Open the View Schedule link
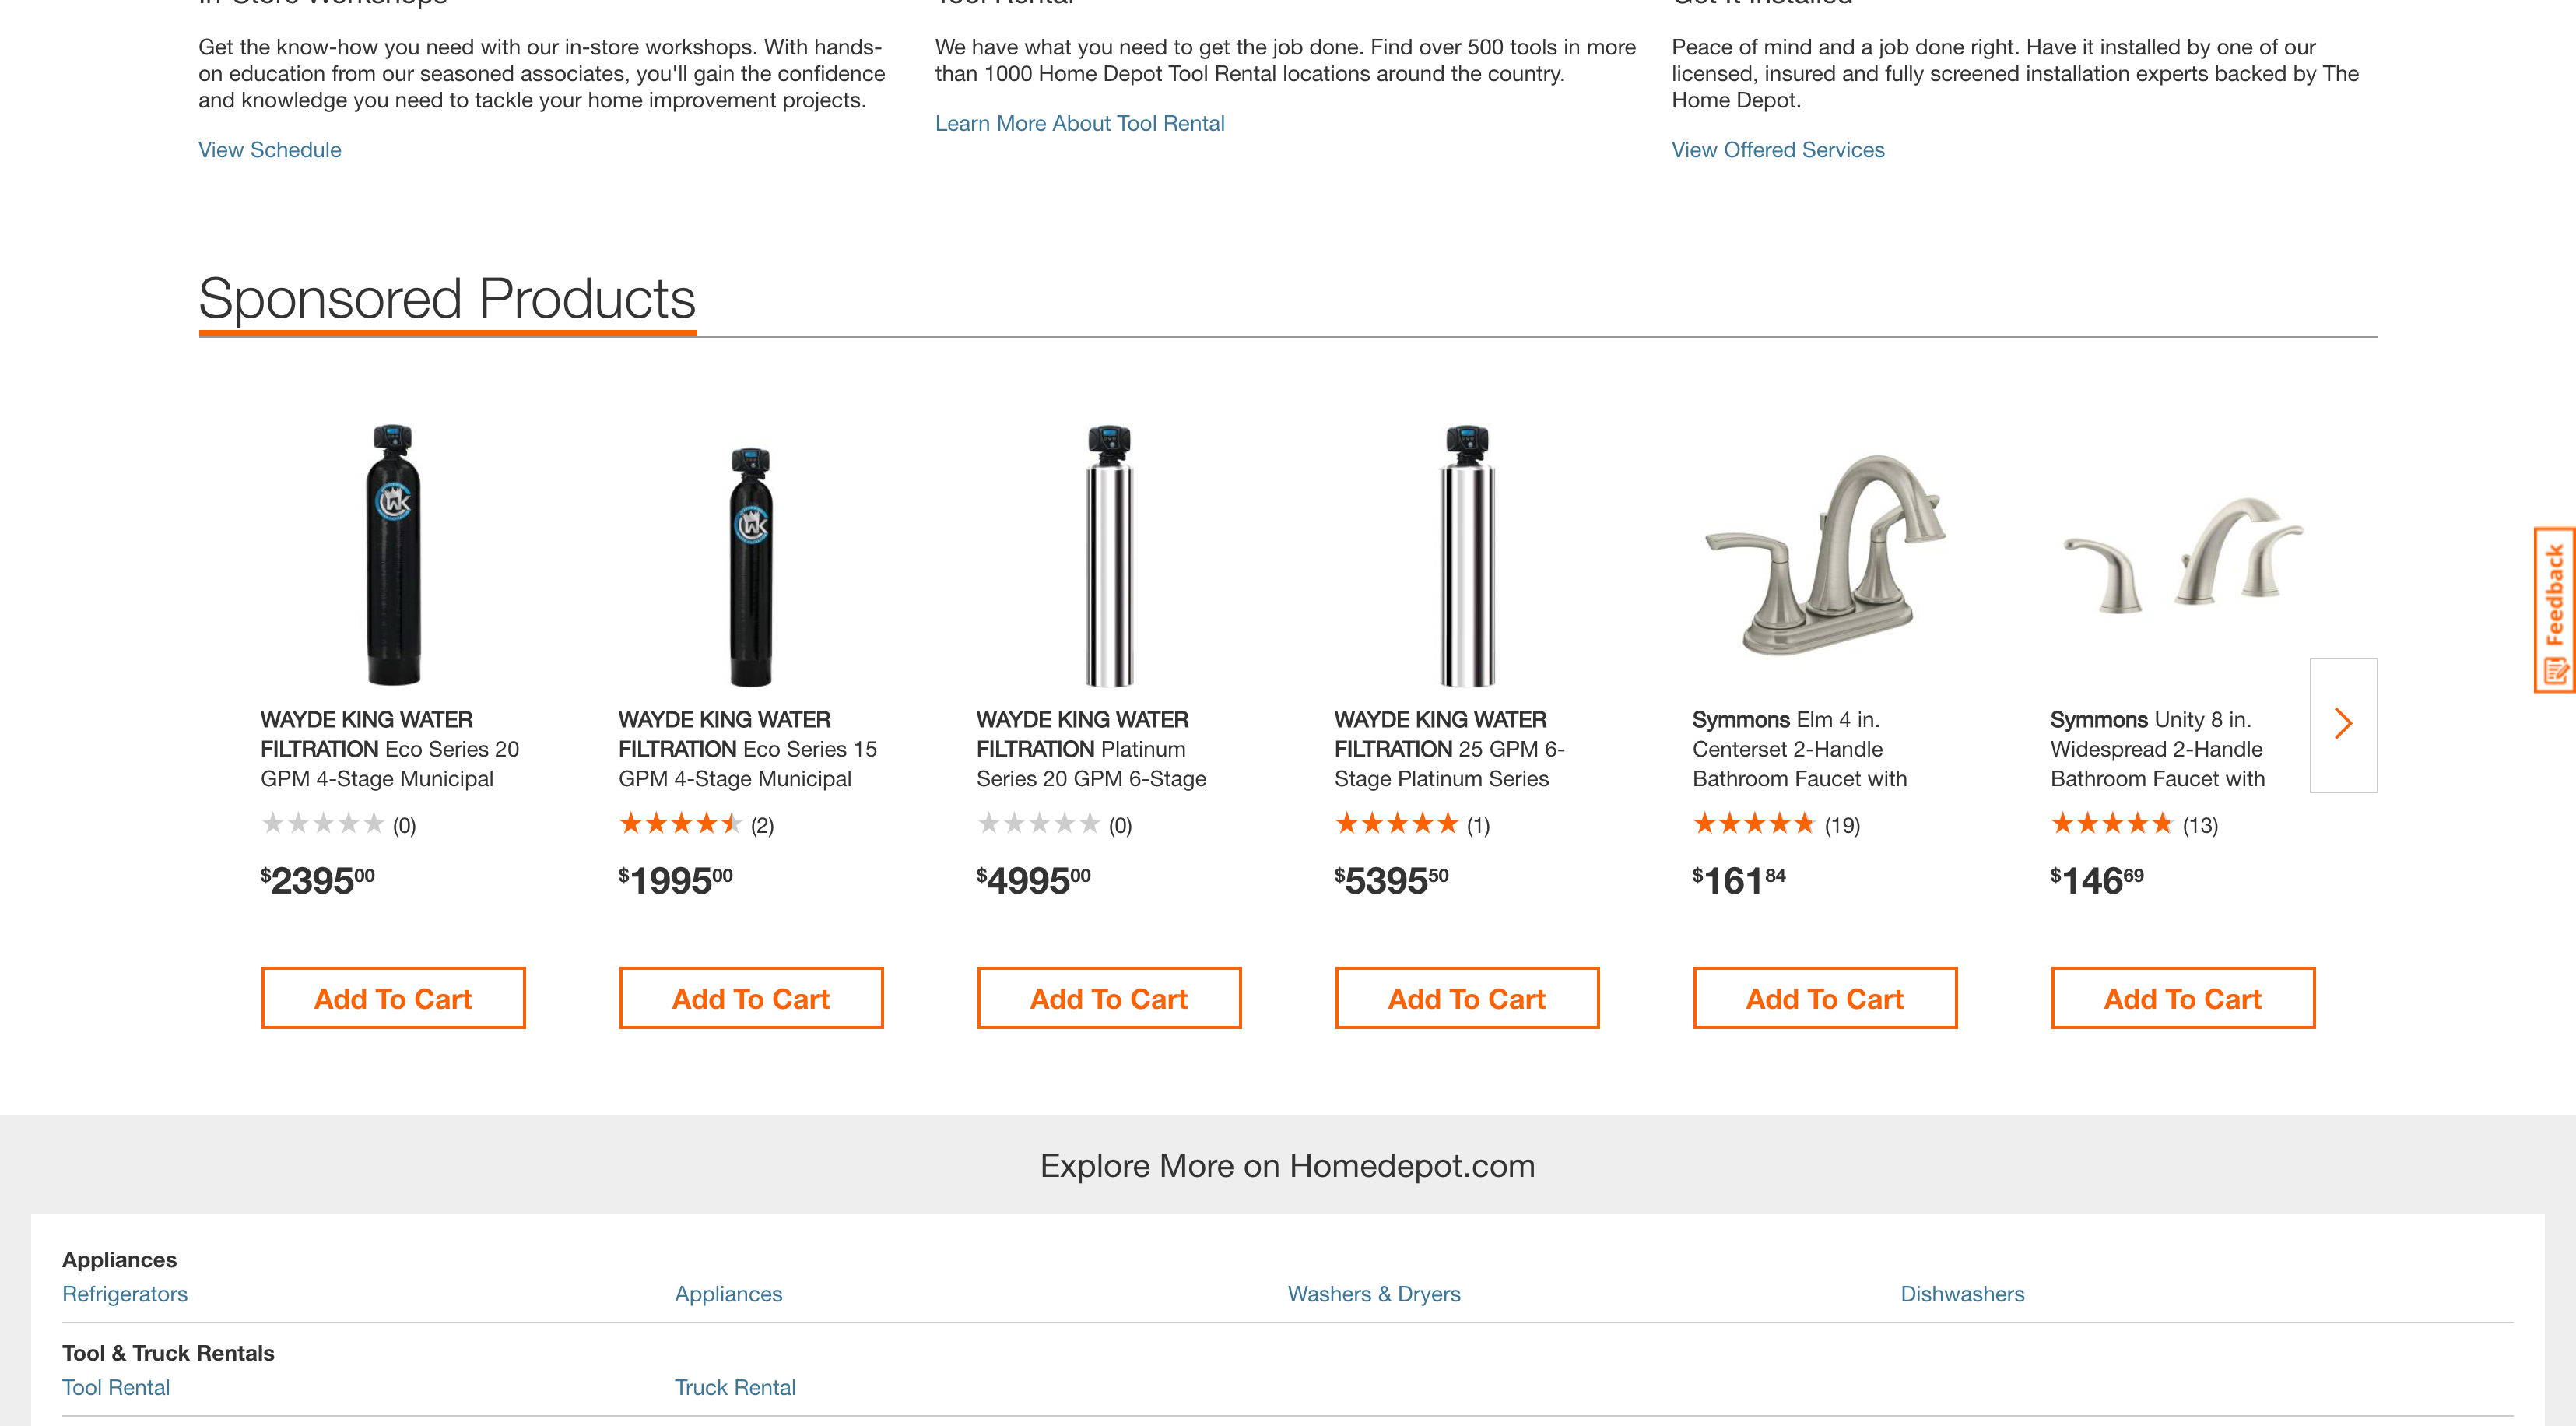 coord(270,150)
